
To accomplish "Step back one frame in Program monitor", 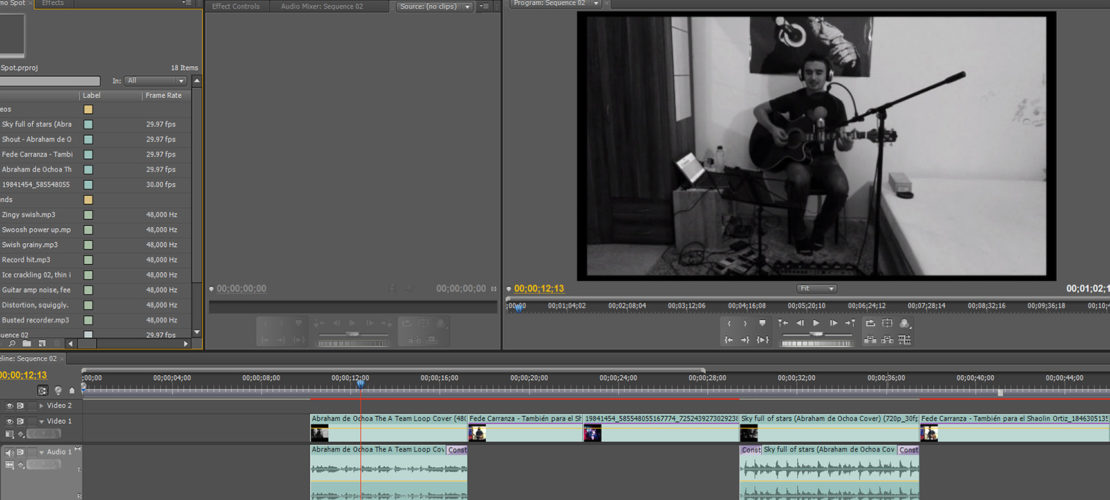I will [x=799, y=323].
